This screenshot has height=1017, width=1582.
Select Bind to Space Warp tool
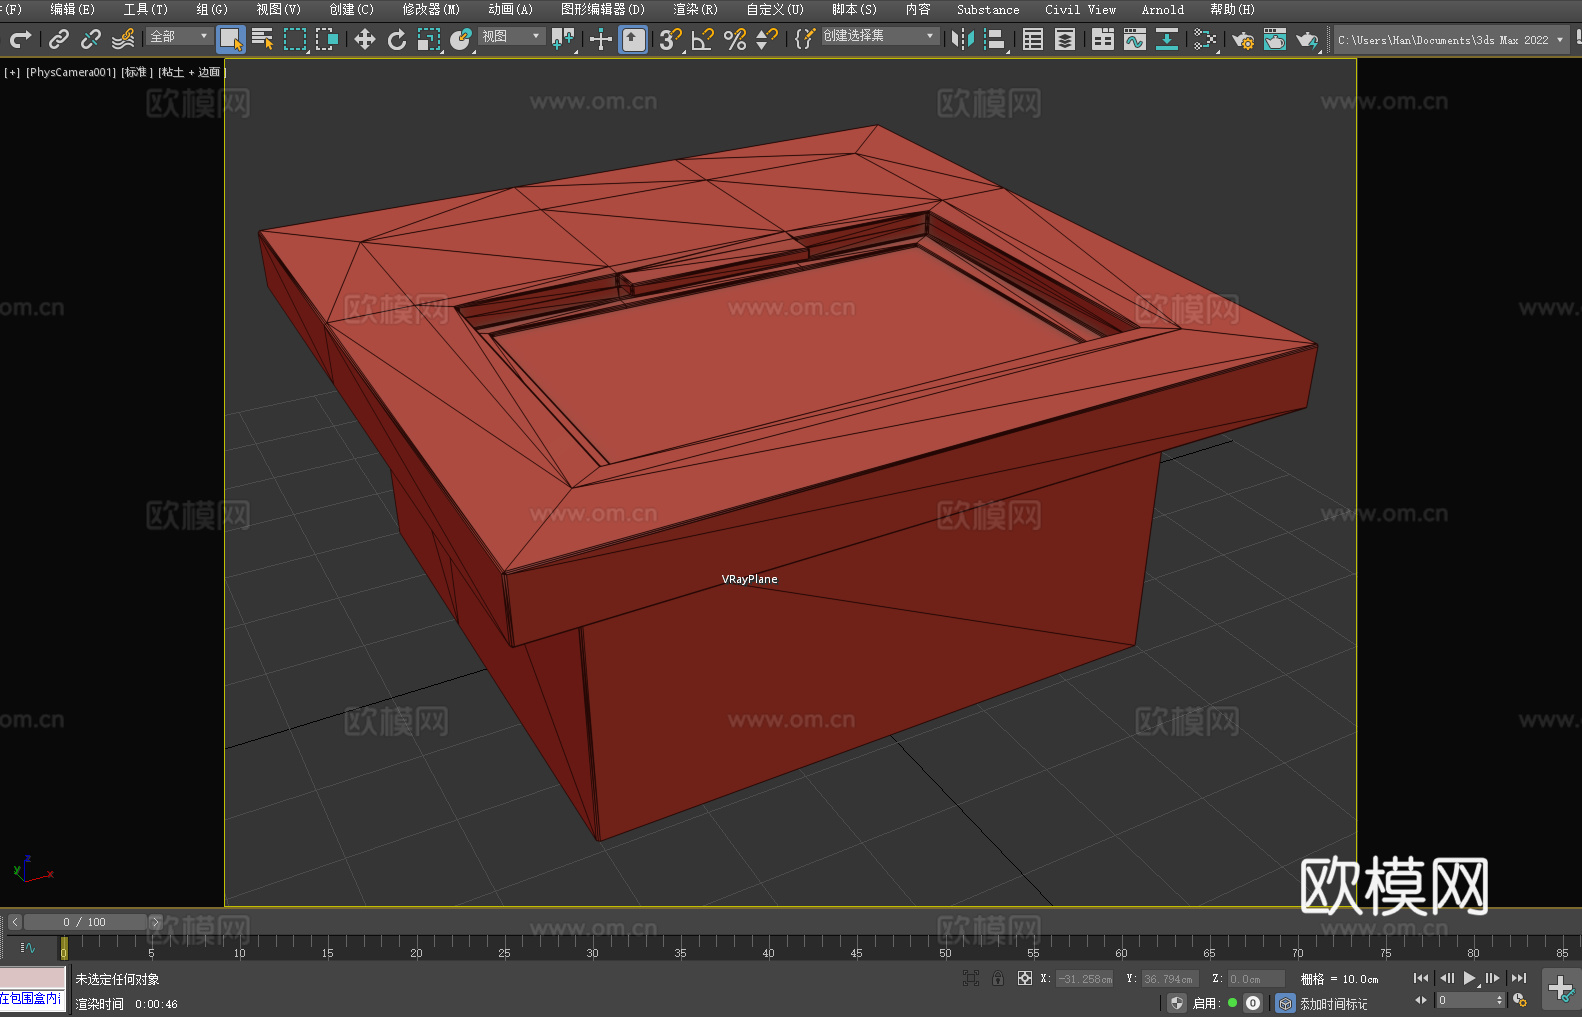point(123,39)
